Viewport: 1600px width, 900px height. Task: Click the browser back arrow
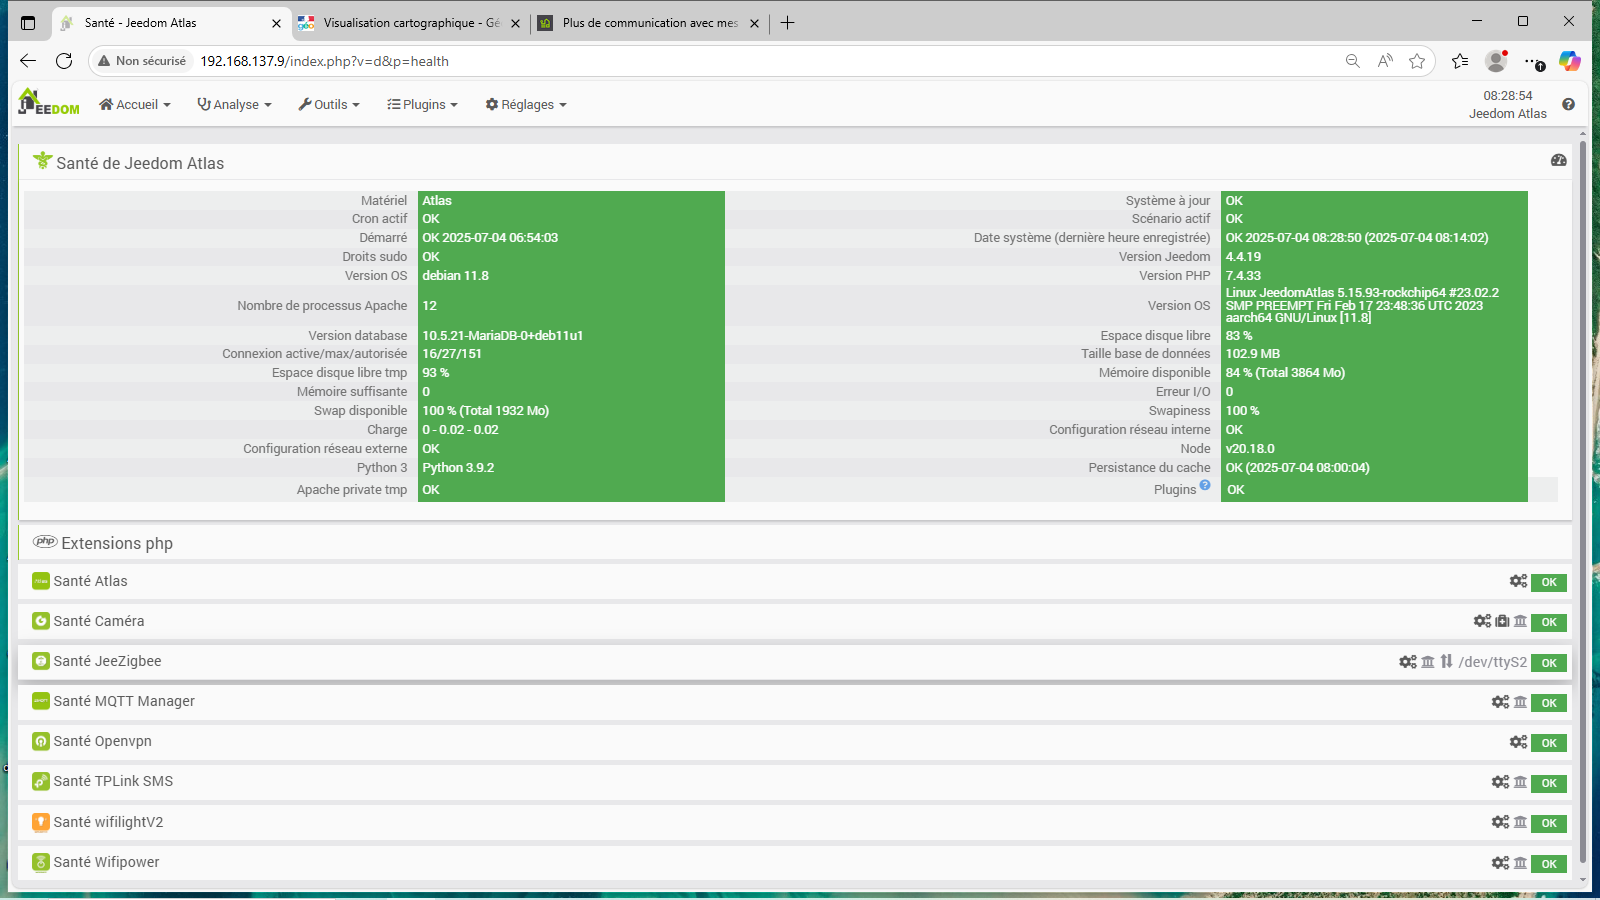tap(28, 61)
